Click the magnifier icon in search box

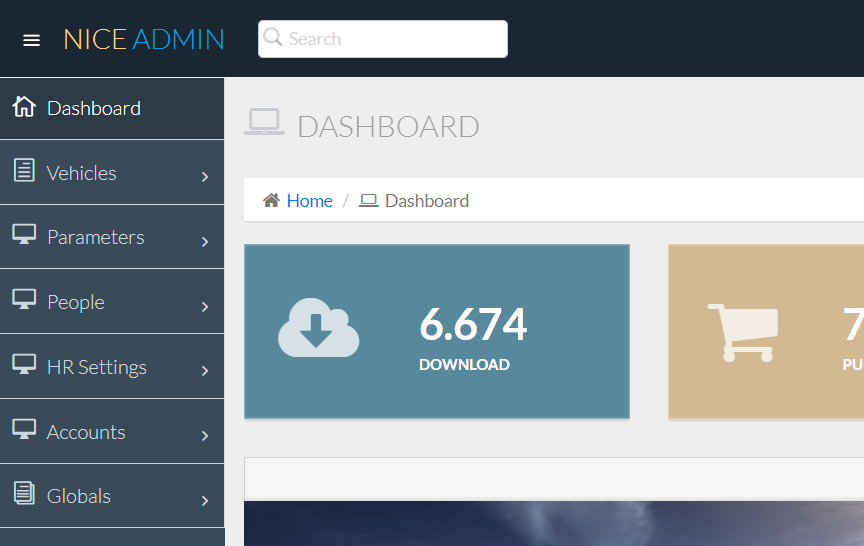pos(272,37)
